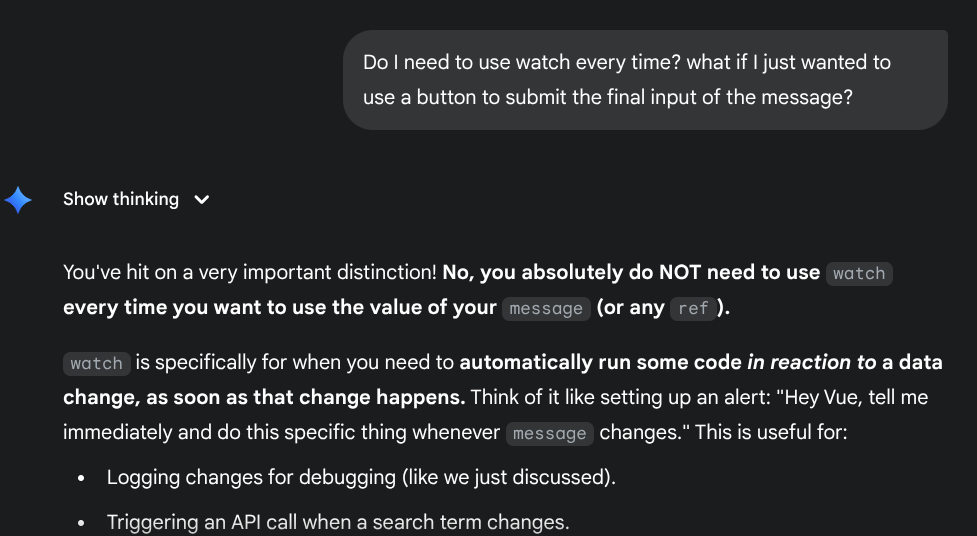Expand the Show thinking chevron
The image size is (977, 536).
coord(202,200)
